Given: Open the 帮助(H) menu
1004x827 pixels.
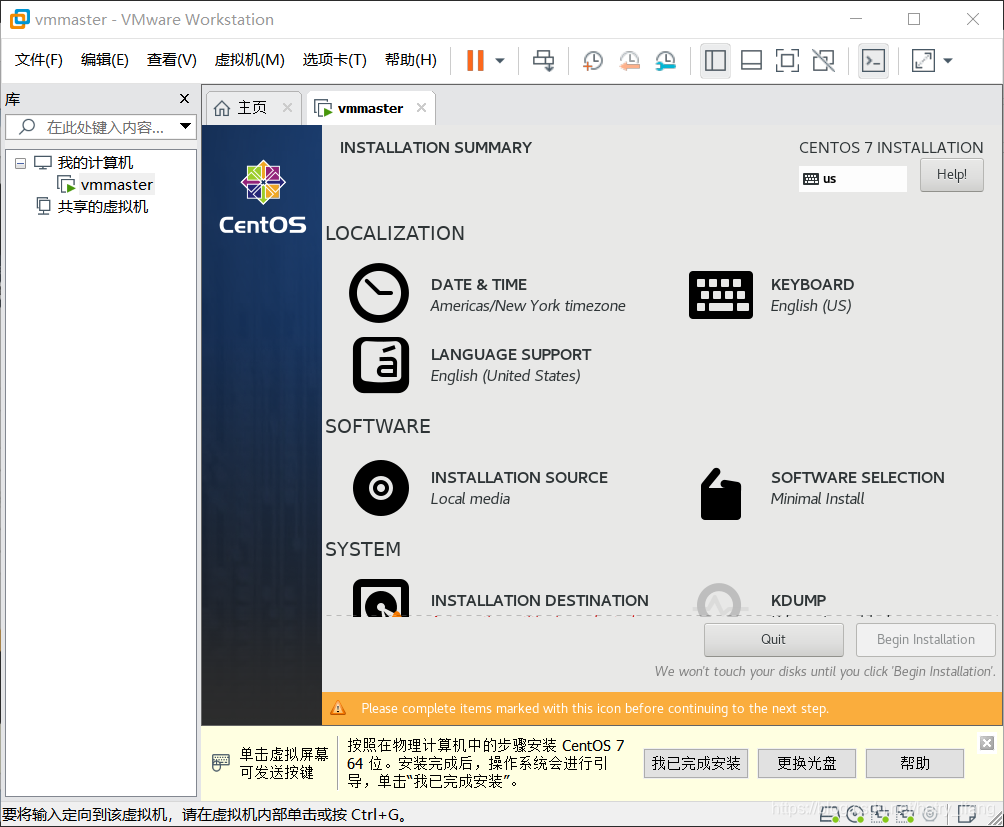Looking at the screenshot, I should [410, 60].
